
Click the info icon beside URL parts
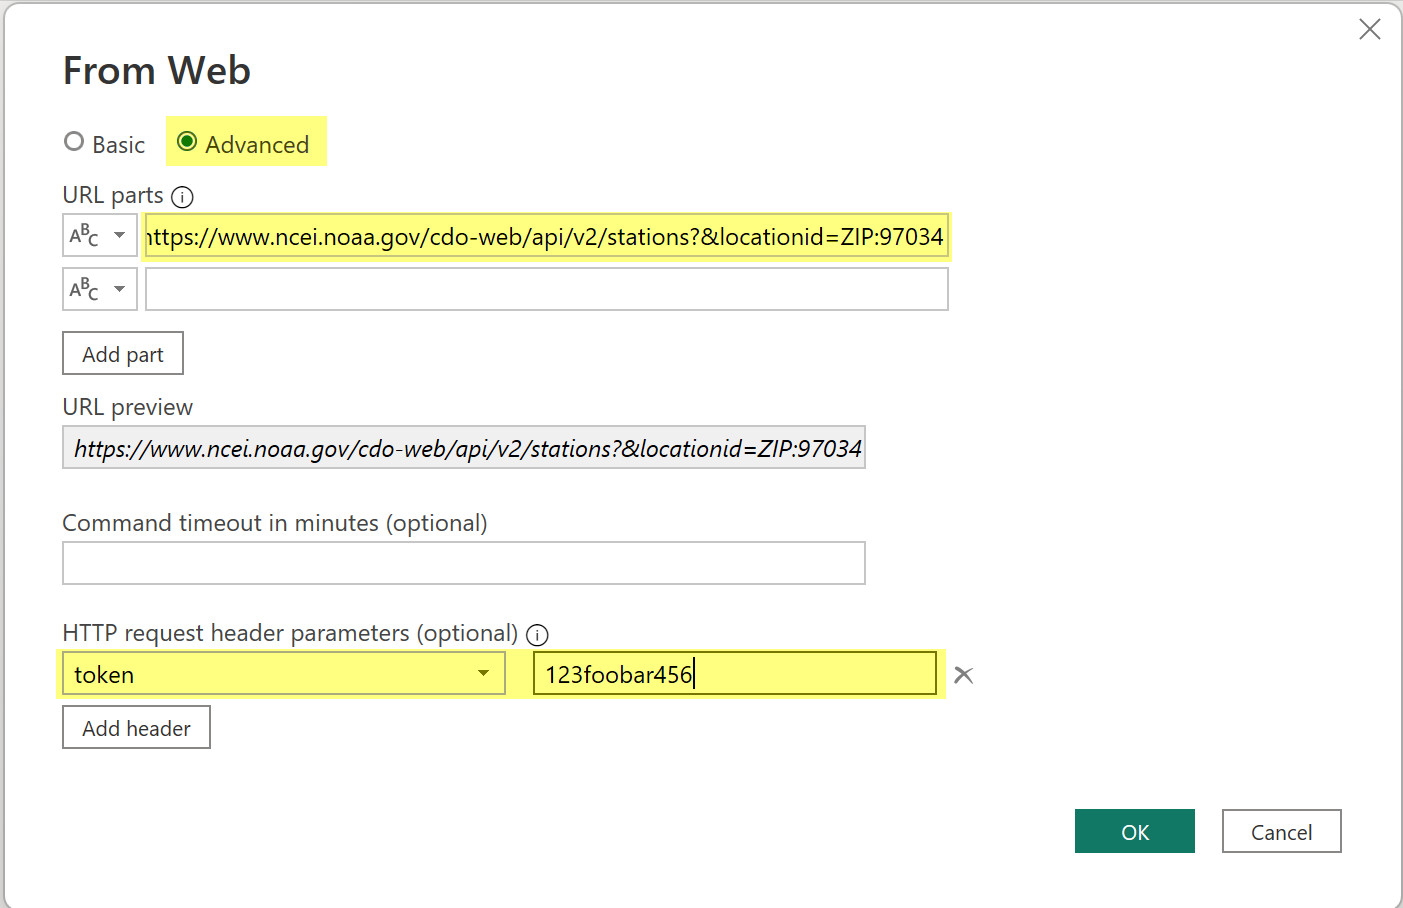182,197
